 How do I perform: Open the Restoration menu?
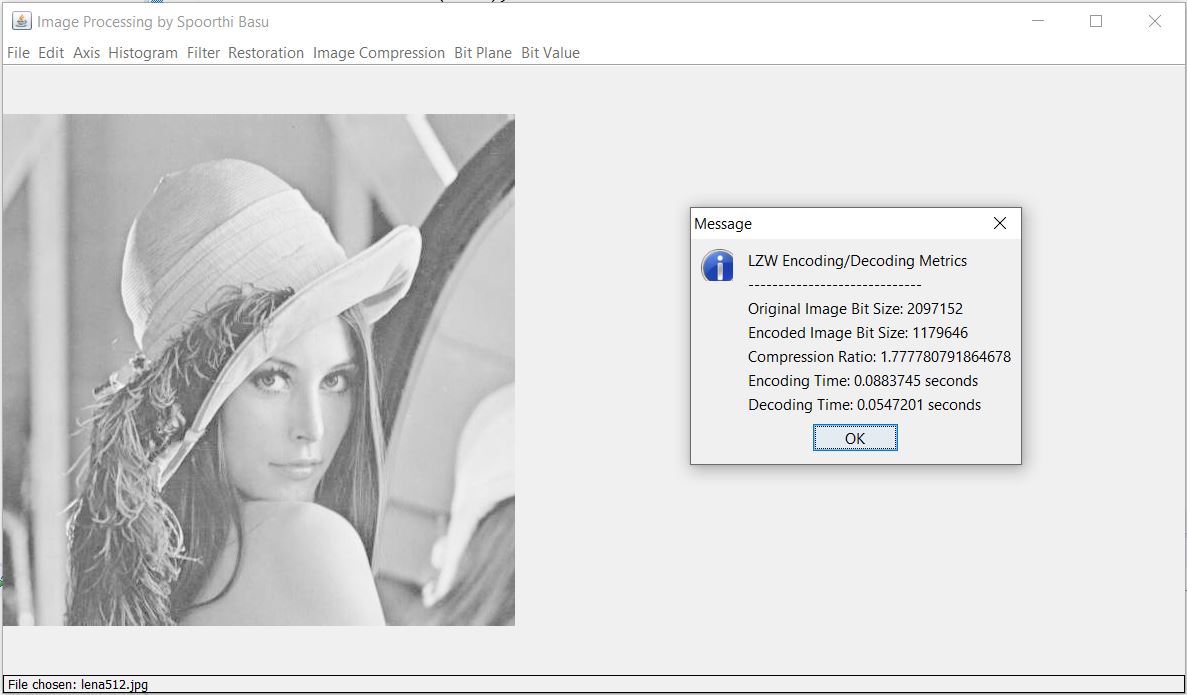pyautogui.click(x=266, y=53)
